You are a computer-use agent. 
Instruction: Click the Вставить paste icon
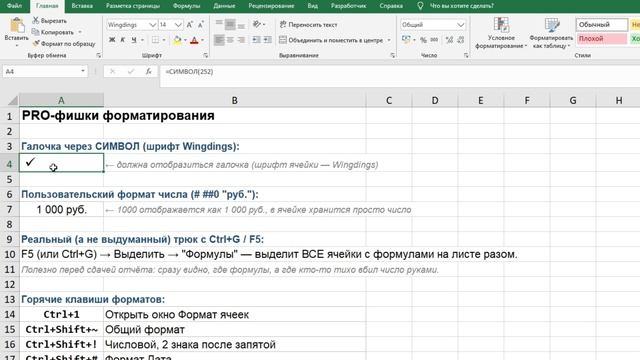(x=17, y=26)
